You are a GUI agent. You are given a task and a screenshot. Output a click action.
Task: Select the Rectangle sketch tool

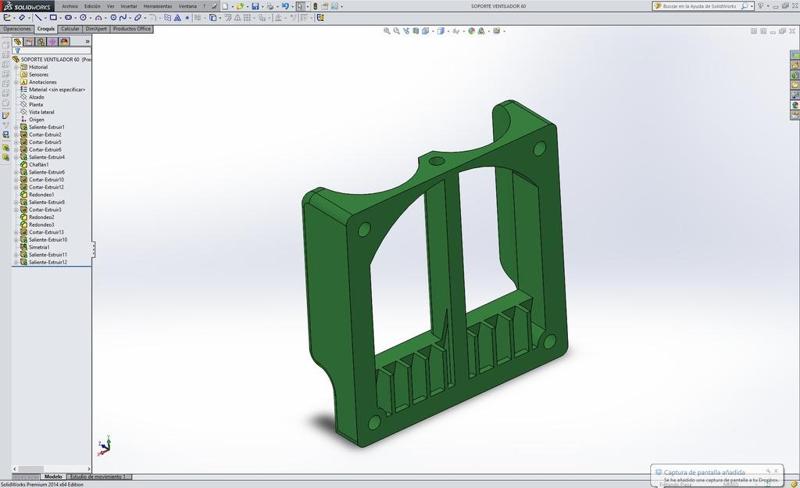53,17
